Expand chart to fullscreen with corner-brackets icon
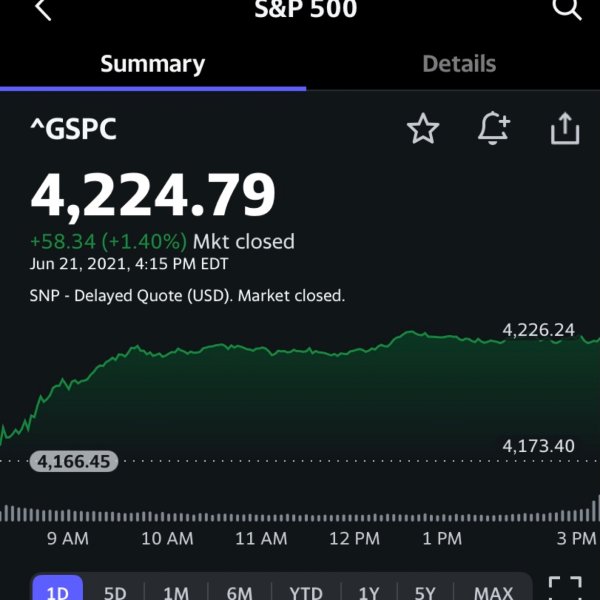 coord(565,589)
